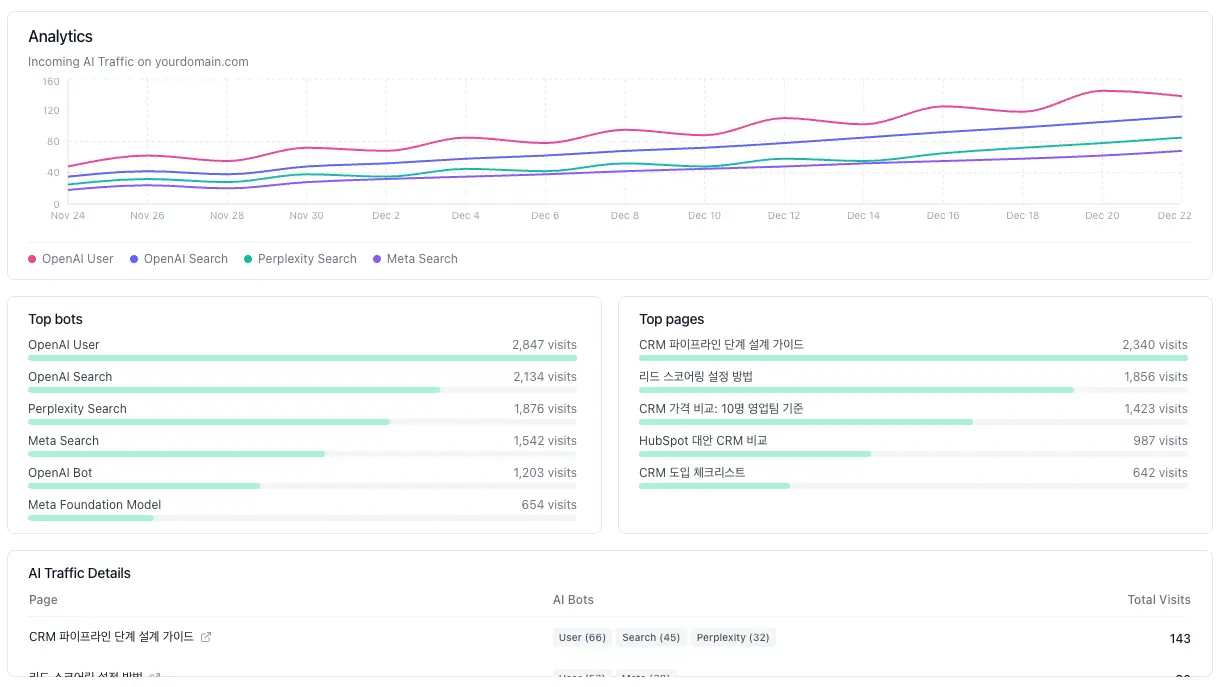
Task: Click the pink OpenAI User legend dot
Action: tap(33, 259)
